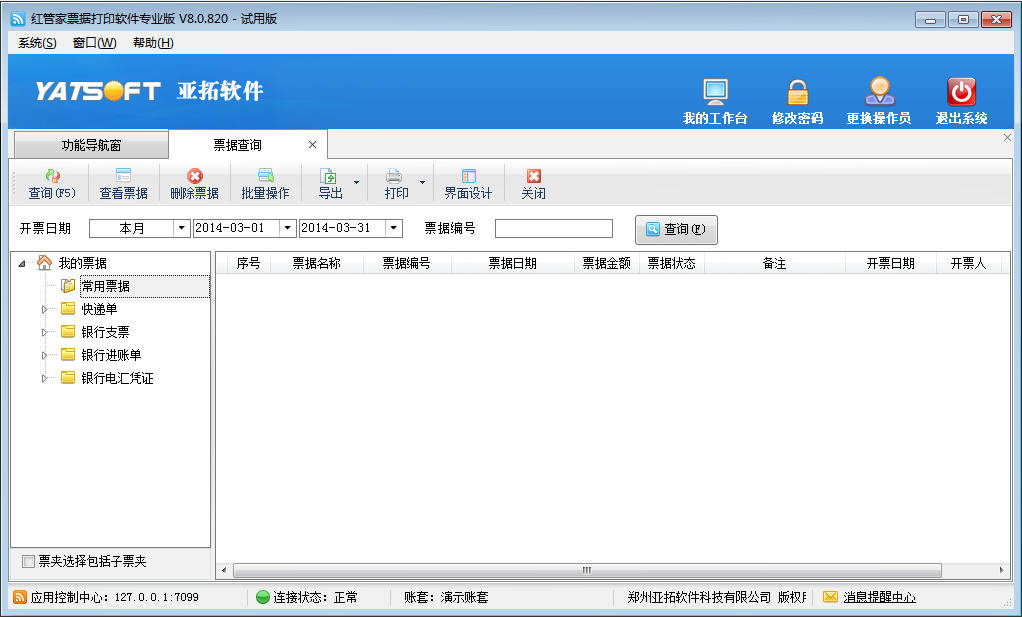The width and height of the screenshot is (1022, 617).
Task: Click the 票据日期 column header
Action: (x=513, y=263)
